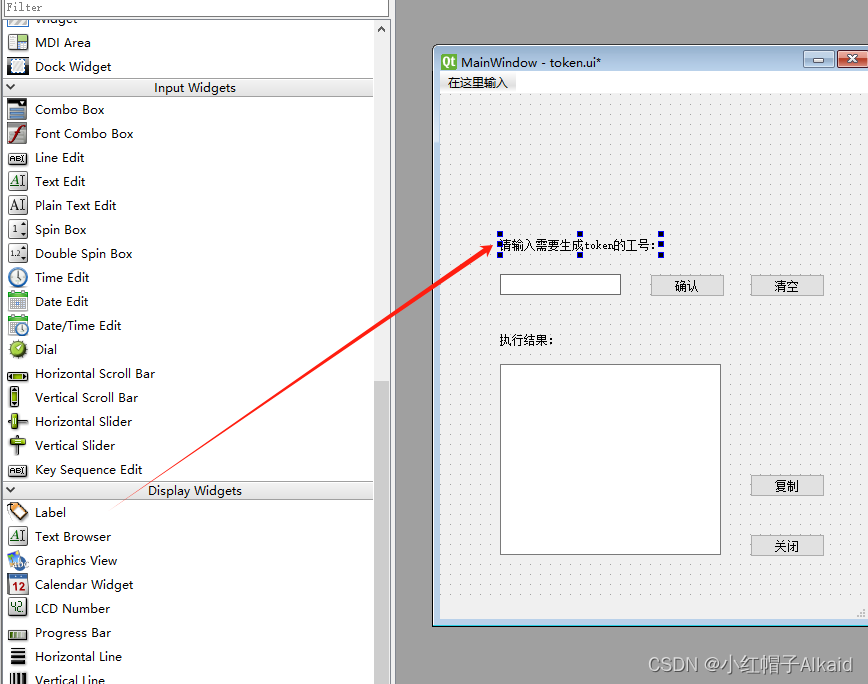
Task: Minimize the token.ui MainWindow
Action: click(x=819, y=60)
